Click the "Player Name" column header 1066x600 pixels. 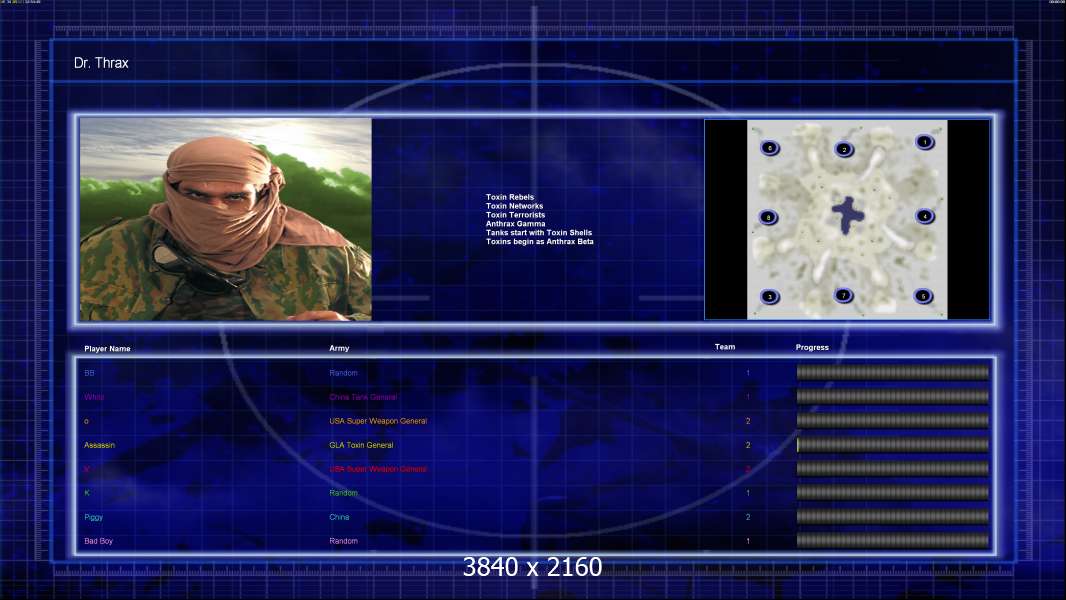107,349
